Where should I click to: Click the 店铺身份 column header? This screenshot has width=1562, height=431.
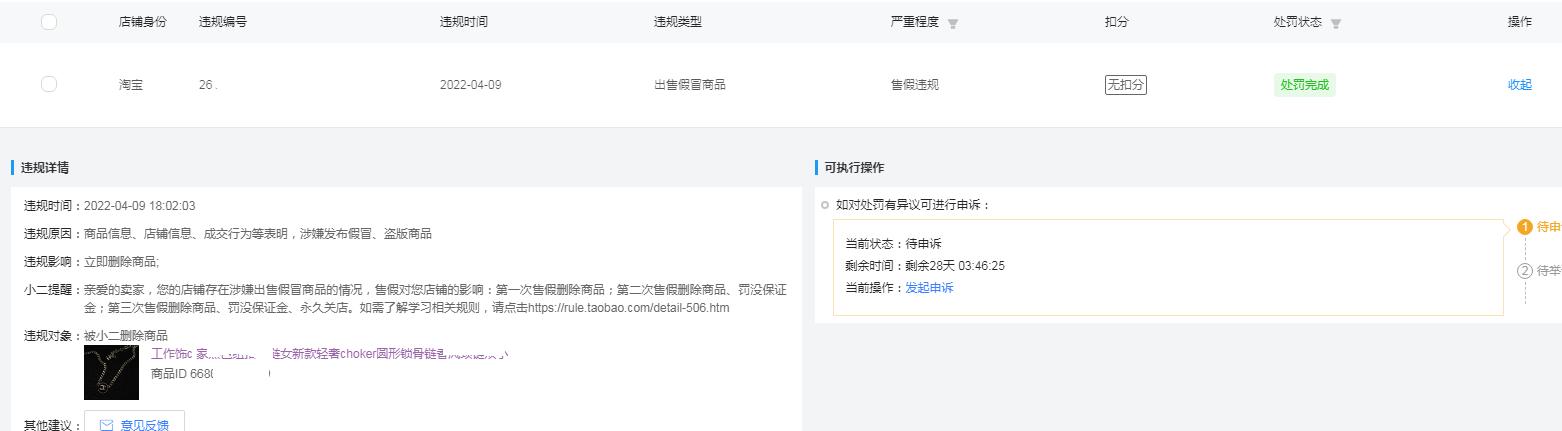142,22
